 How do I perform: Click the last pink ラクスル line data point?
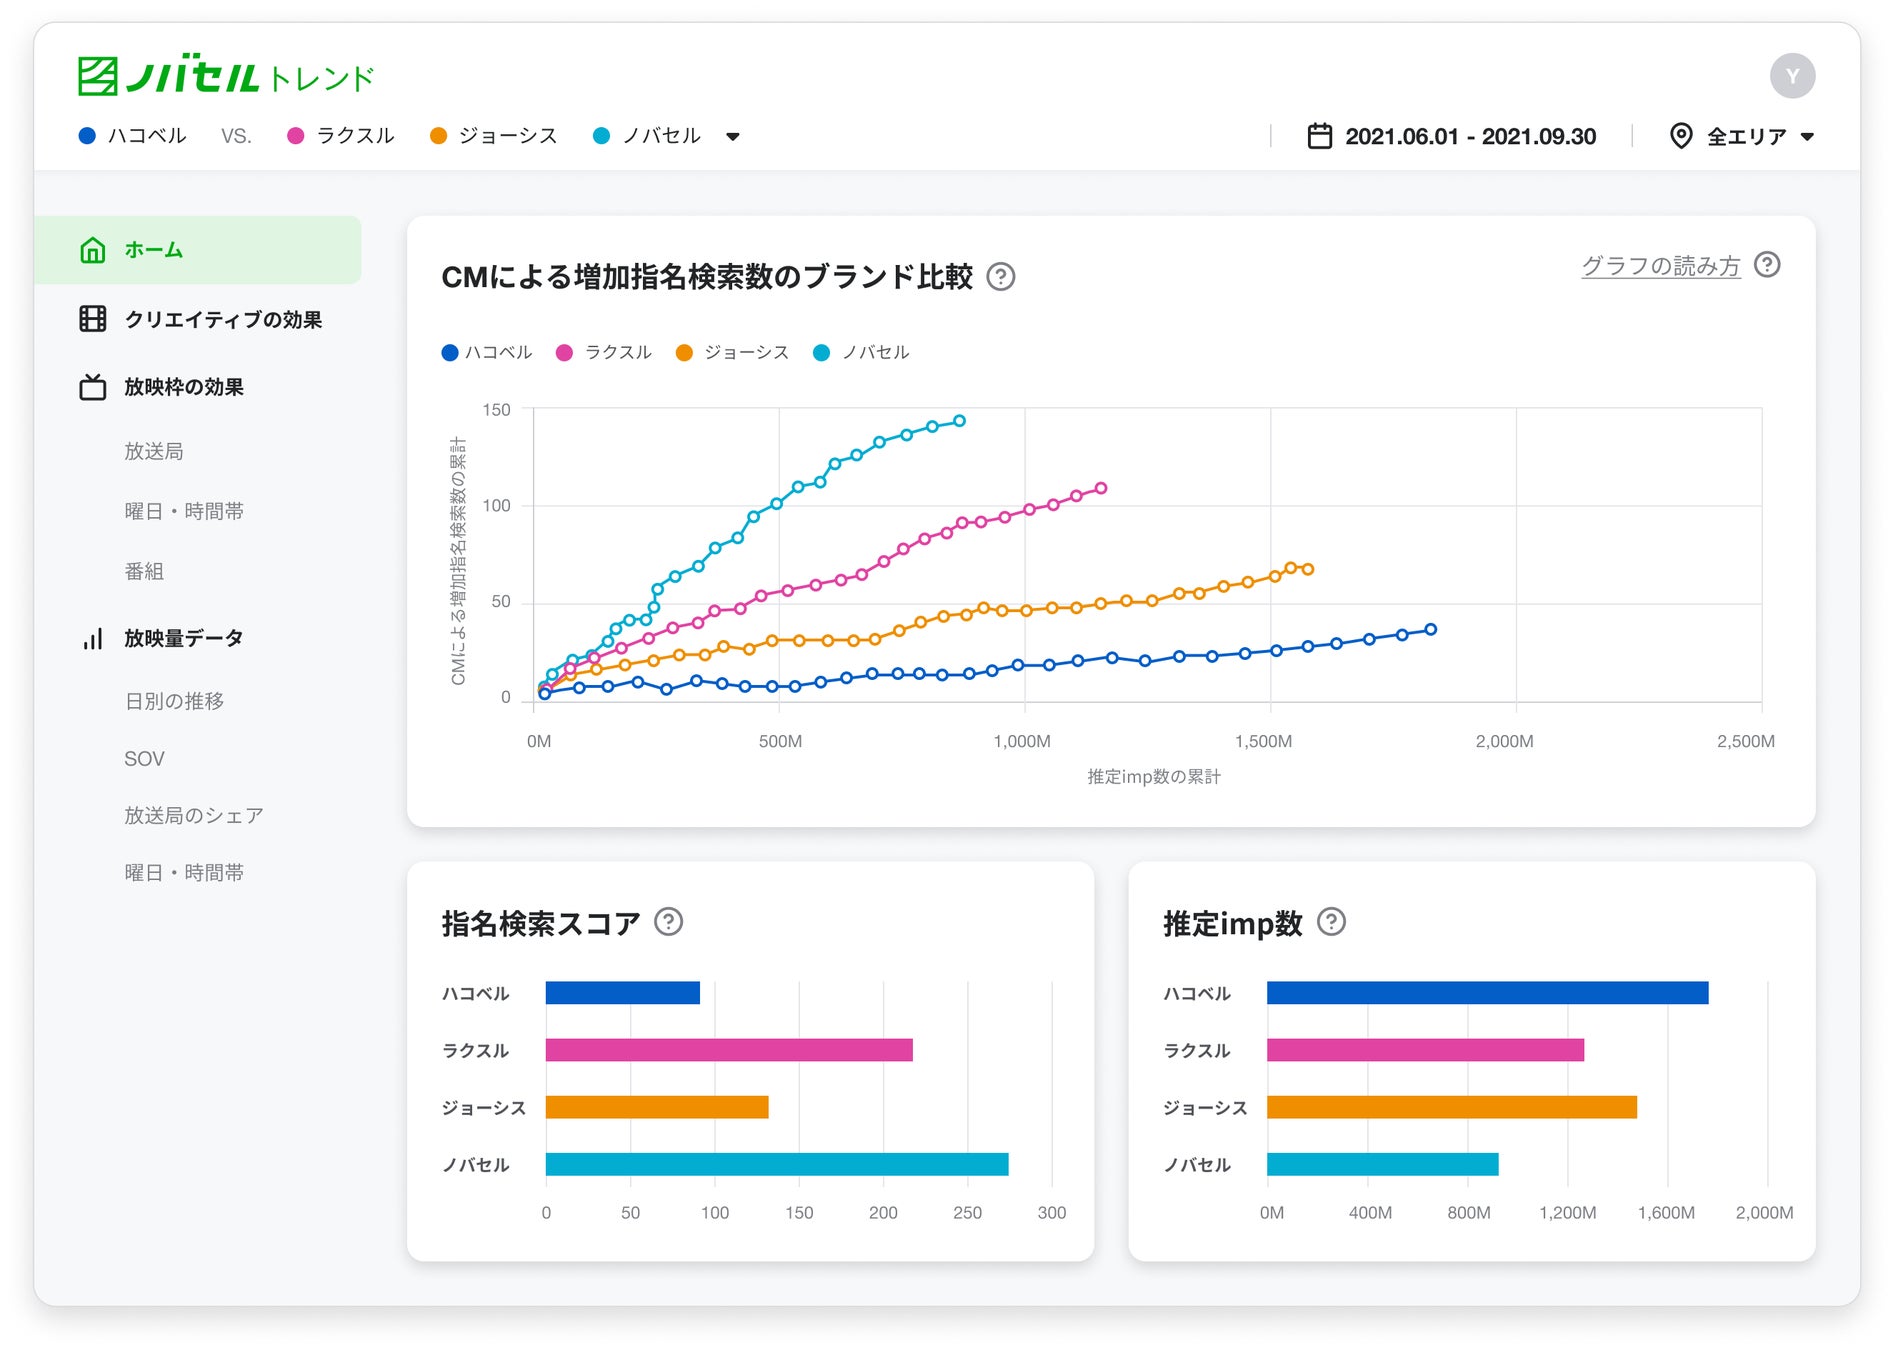(1101, 489)
